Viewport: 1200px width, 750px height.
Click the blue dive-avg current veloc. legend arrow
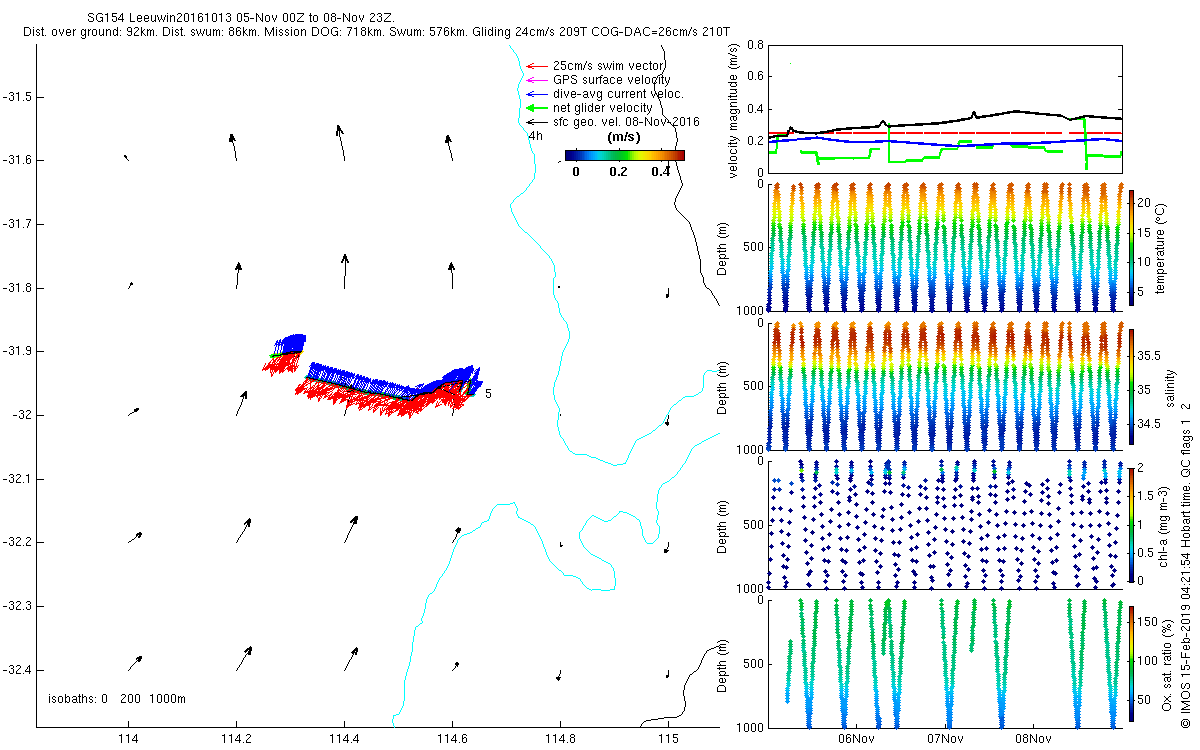tap(537, 94)
